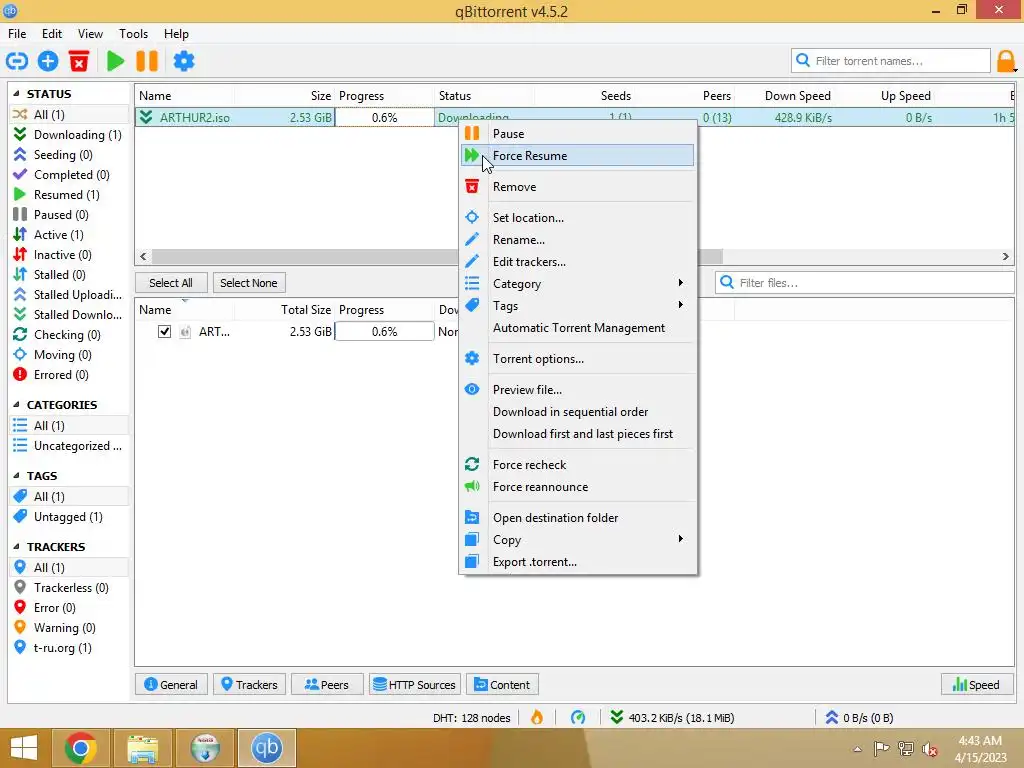Click the ARTHUR2.iso torrent progress bar
This screenshot has height=768, width=1024.
click(384, 118)
